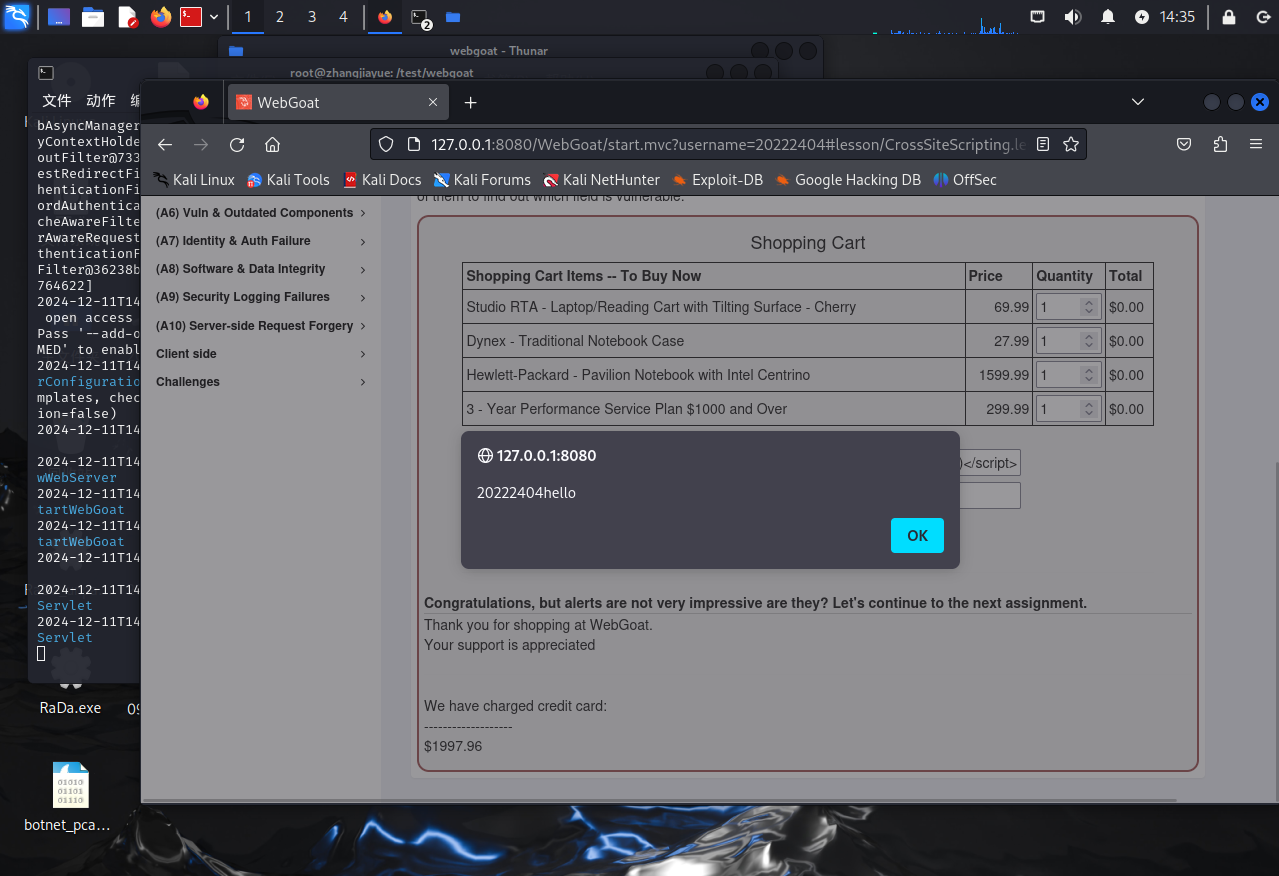Select the WebGoat browser tab
The image size is (1279, 876).
338,102
